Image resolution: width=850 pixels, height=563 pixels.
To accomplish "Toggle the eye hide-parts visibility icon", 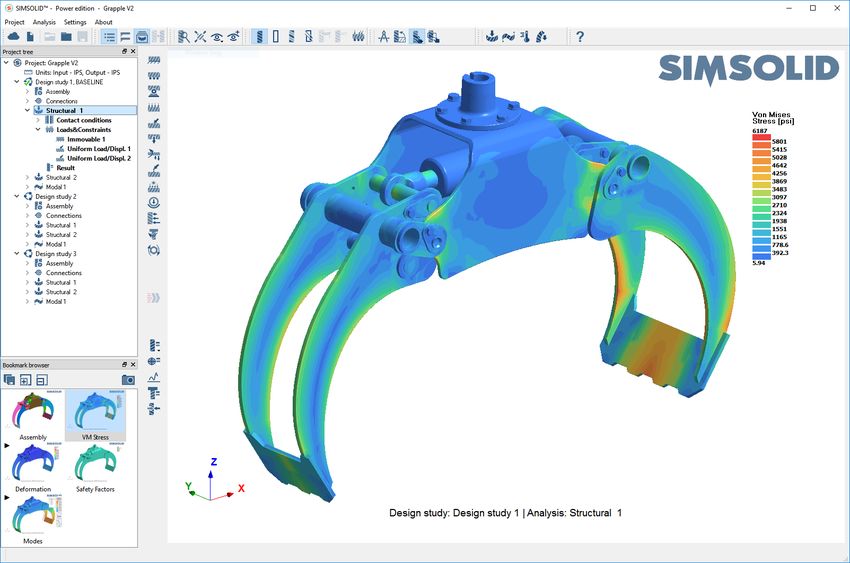I will 217,36.
